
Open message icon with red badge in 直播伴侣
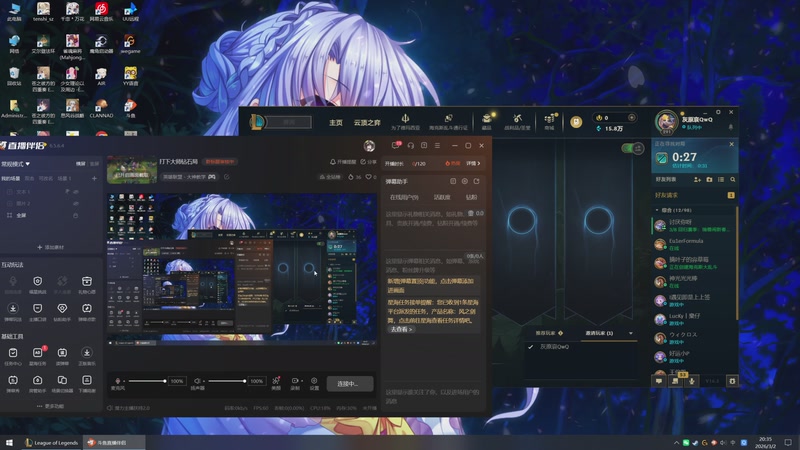pyautogui.click(x=396, y=145)
